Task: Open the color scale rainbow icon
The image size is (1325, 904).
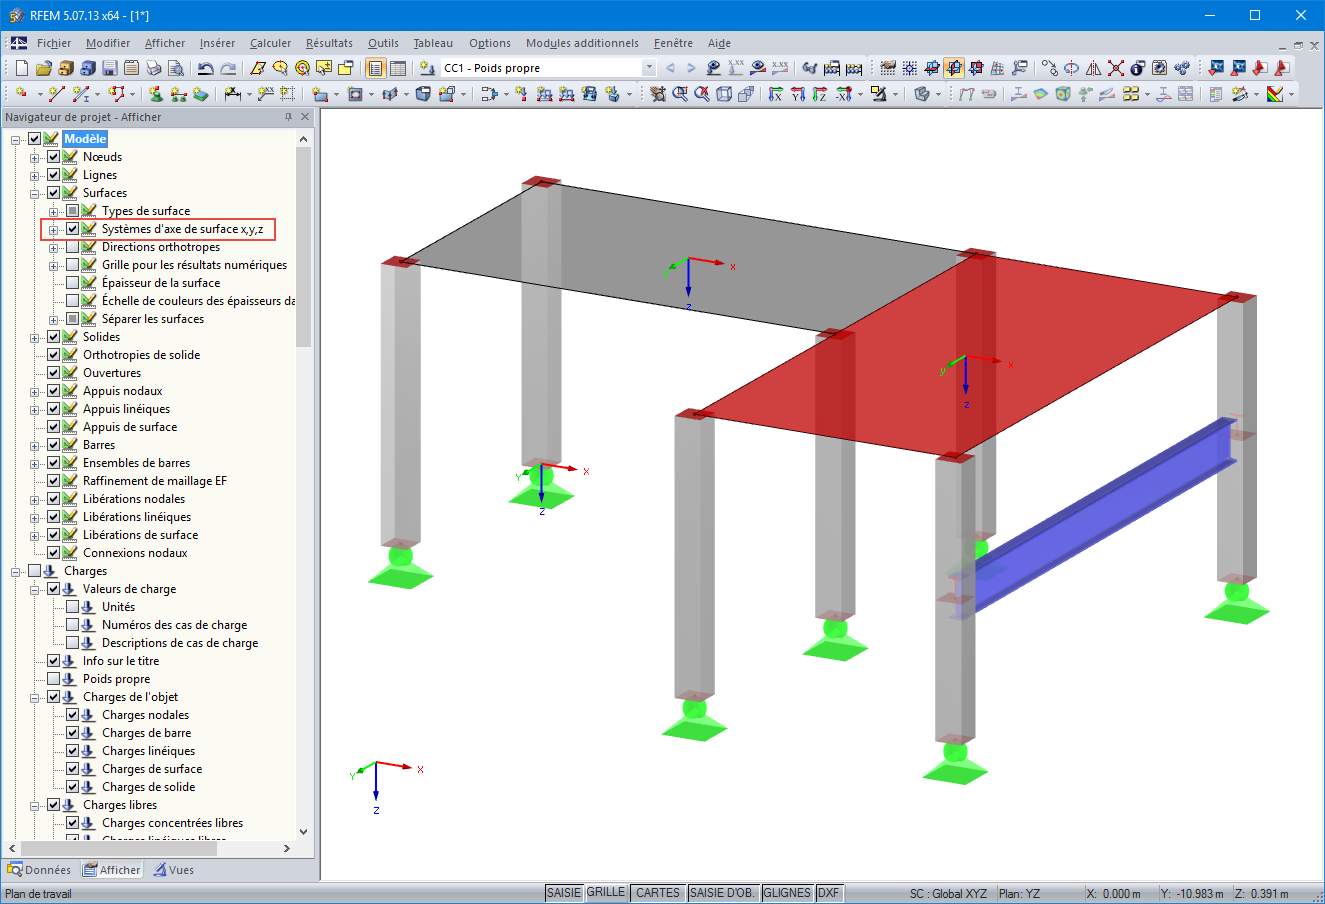Action: [1275, 94]
